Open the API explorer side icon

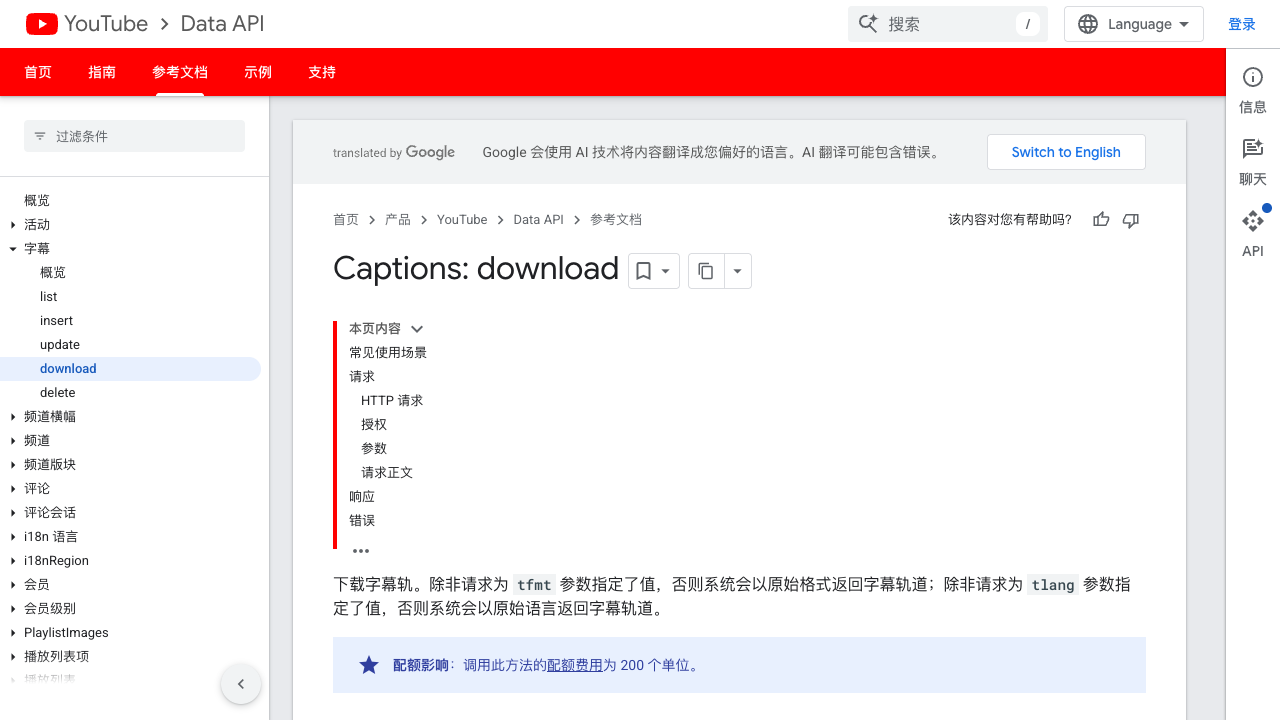click(1253, 221)
